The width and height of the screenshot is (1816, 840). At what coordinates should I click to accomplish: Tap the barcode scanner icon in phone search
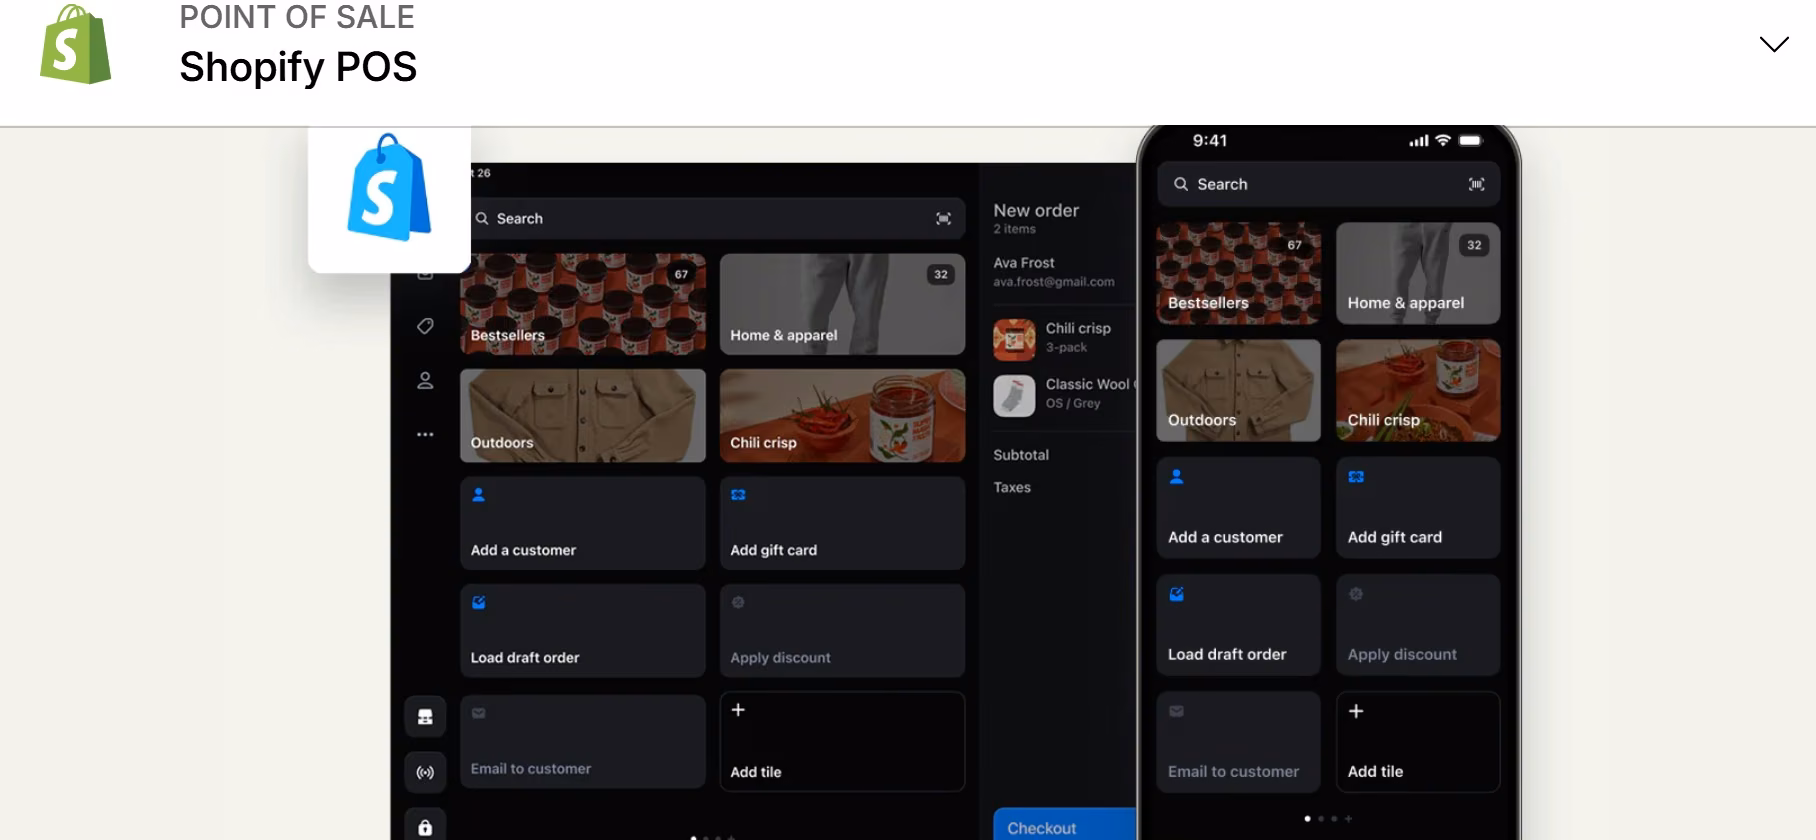coord(1476,184)
